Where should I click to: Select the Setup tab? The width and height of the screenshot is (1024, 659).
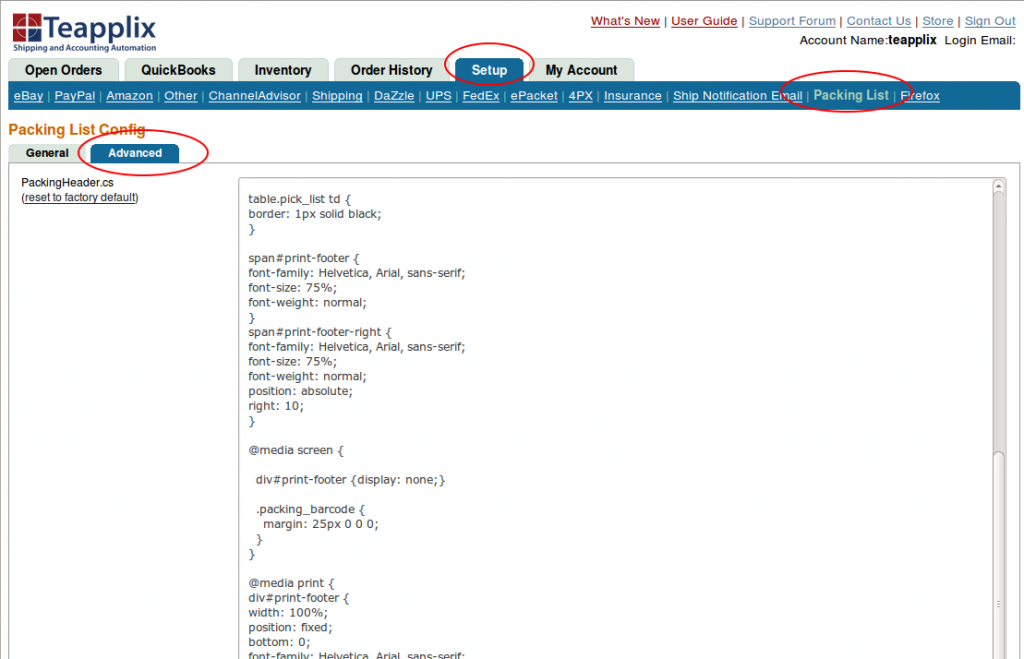[489, 70]
